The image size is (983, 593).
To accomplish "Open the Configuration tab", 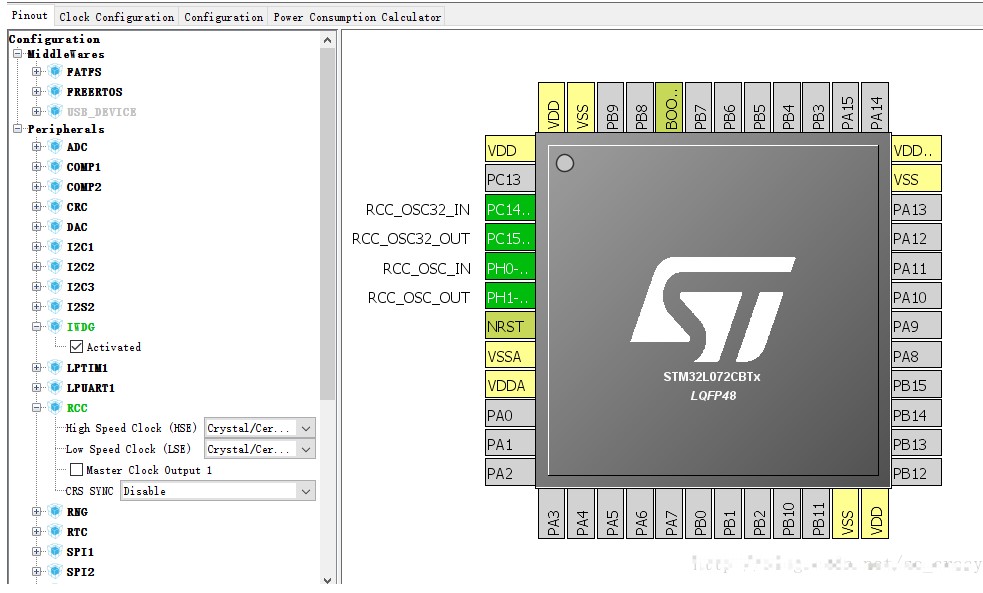I will click(223, 17).
